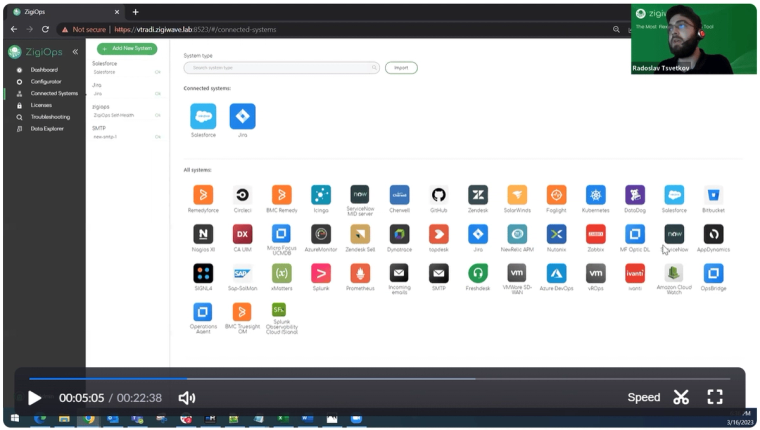Pick the Cherwell system icon
The width and height of the screenshot is (760, 430).
point(399,195)
